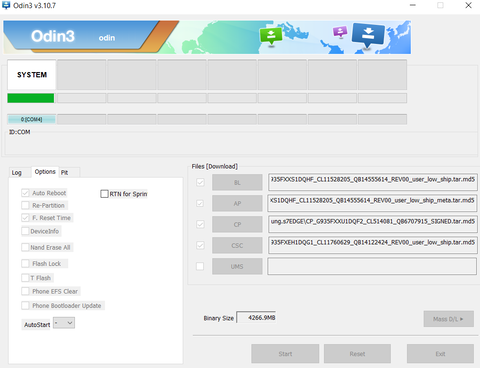Close the Odin3 window
This screenshot has height=368, width=480.
[x=468, y=5]
